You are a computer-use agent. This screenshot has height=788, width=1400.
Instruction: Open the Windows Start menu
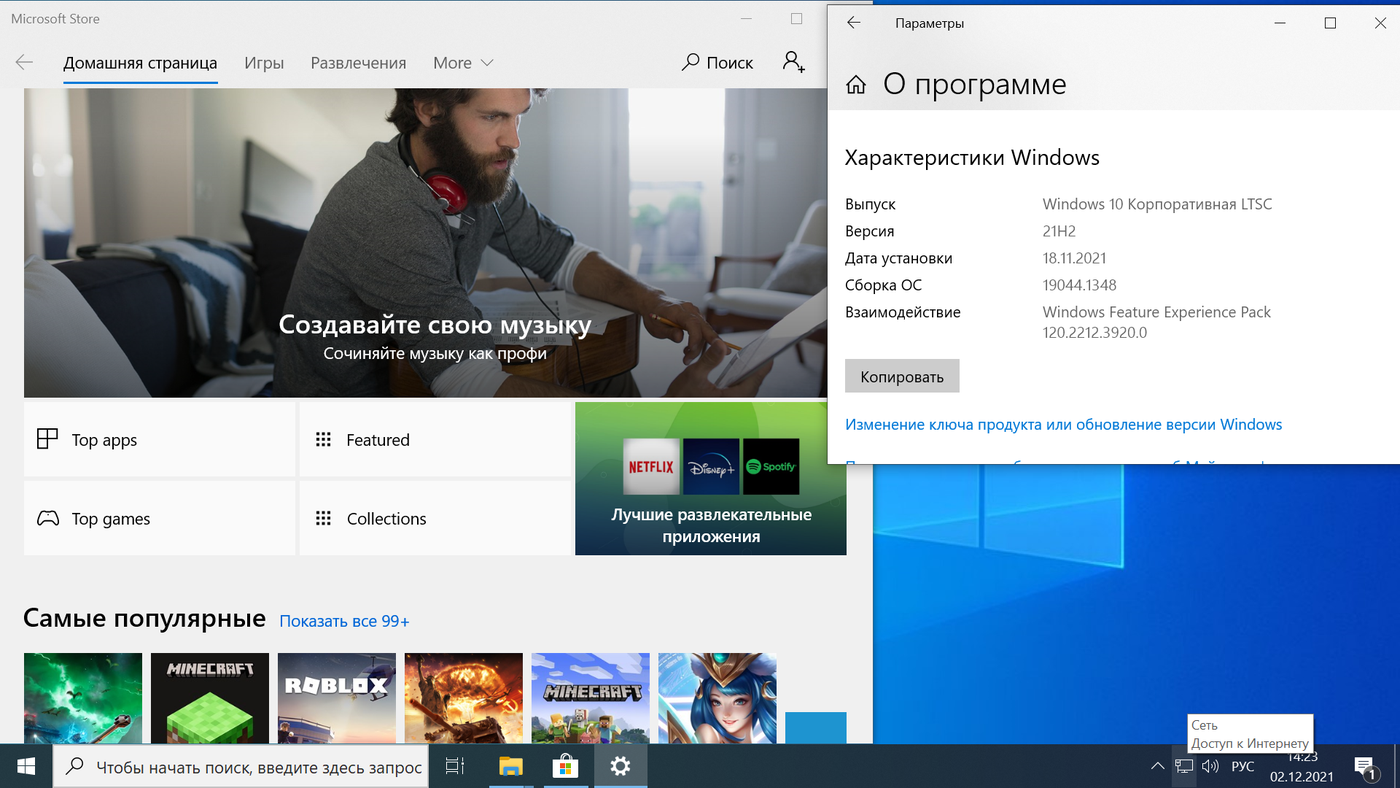26,766
